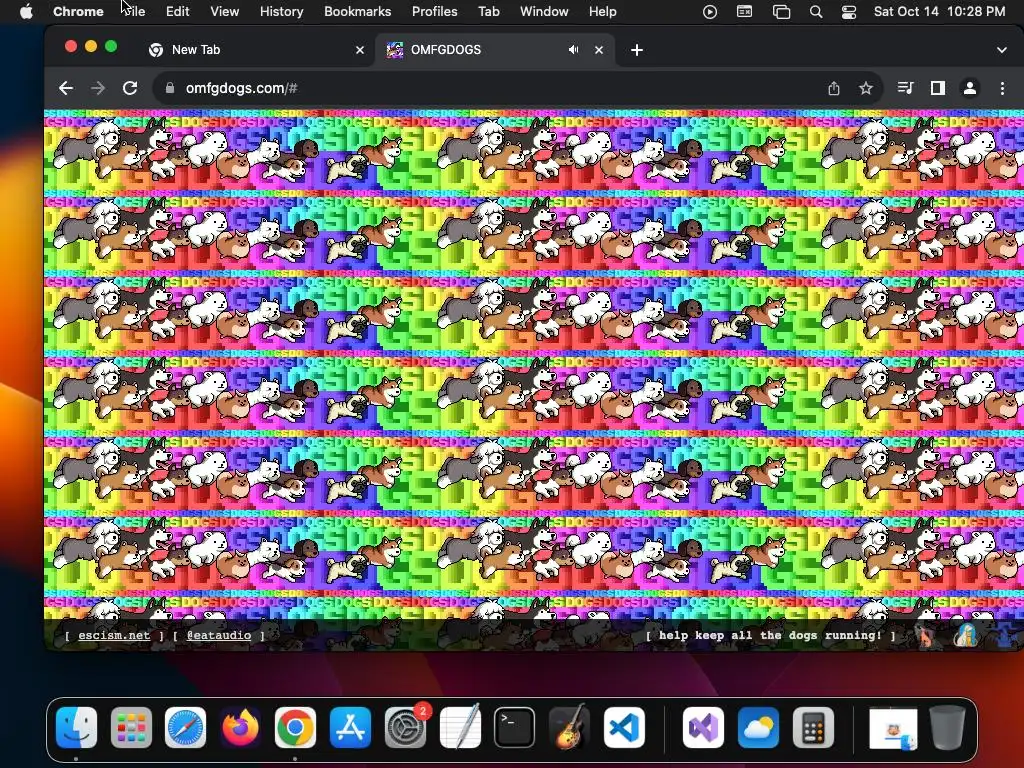Click the dog icon in footer bar
The height and width of the screenshot is (768, 1024).
point(926,635)
